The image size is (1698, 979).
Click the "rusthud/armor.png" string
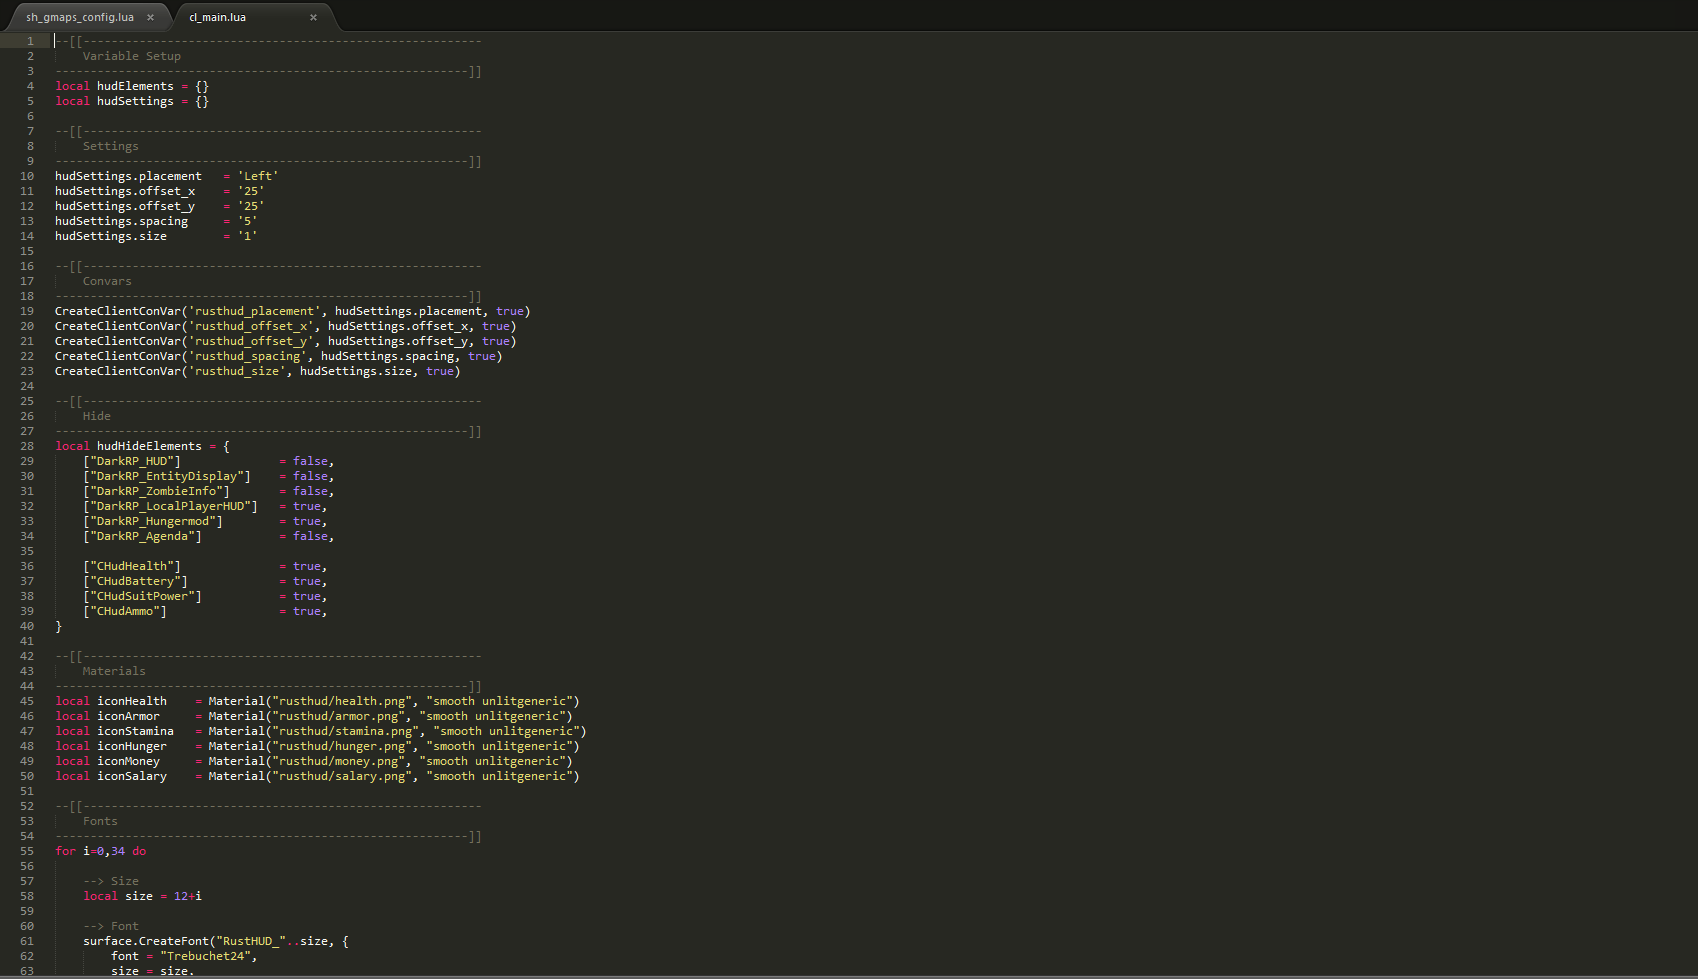pyautogui.click(x=338, y=716)
